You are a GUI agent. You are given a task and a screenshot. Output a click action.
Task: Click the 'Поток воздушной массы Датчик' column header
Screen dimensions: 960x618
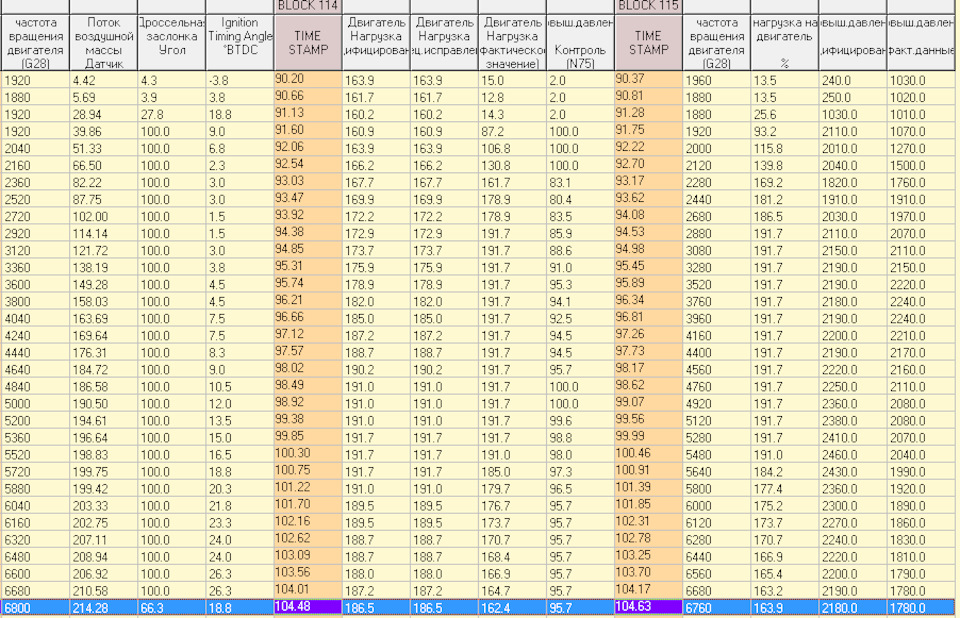(103, 42)
